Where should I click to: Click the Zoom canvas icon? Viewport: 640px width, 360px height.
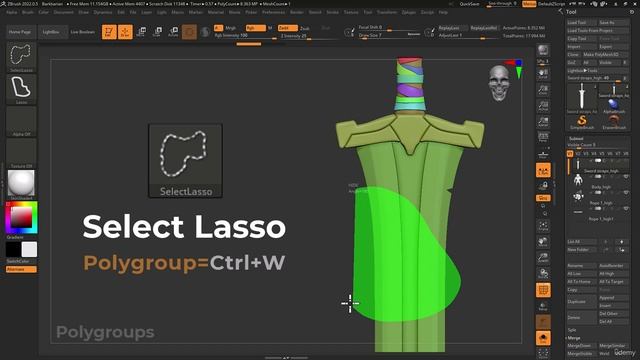click(543, 89)
